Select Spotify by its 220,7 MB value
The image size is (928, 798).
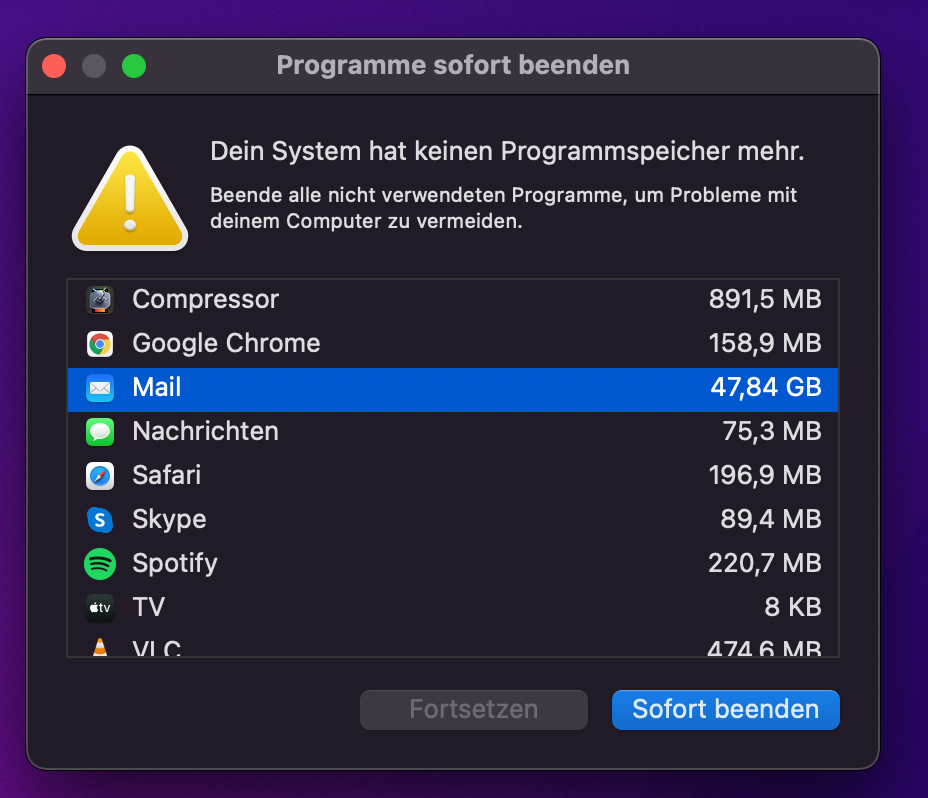coord(765,564)
